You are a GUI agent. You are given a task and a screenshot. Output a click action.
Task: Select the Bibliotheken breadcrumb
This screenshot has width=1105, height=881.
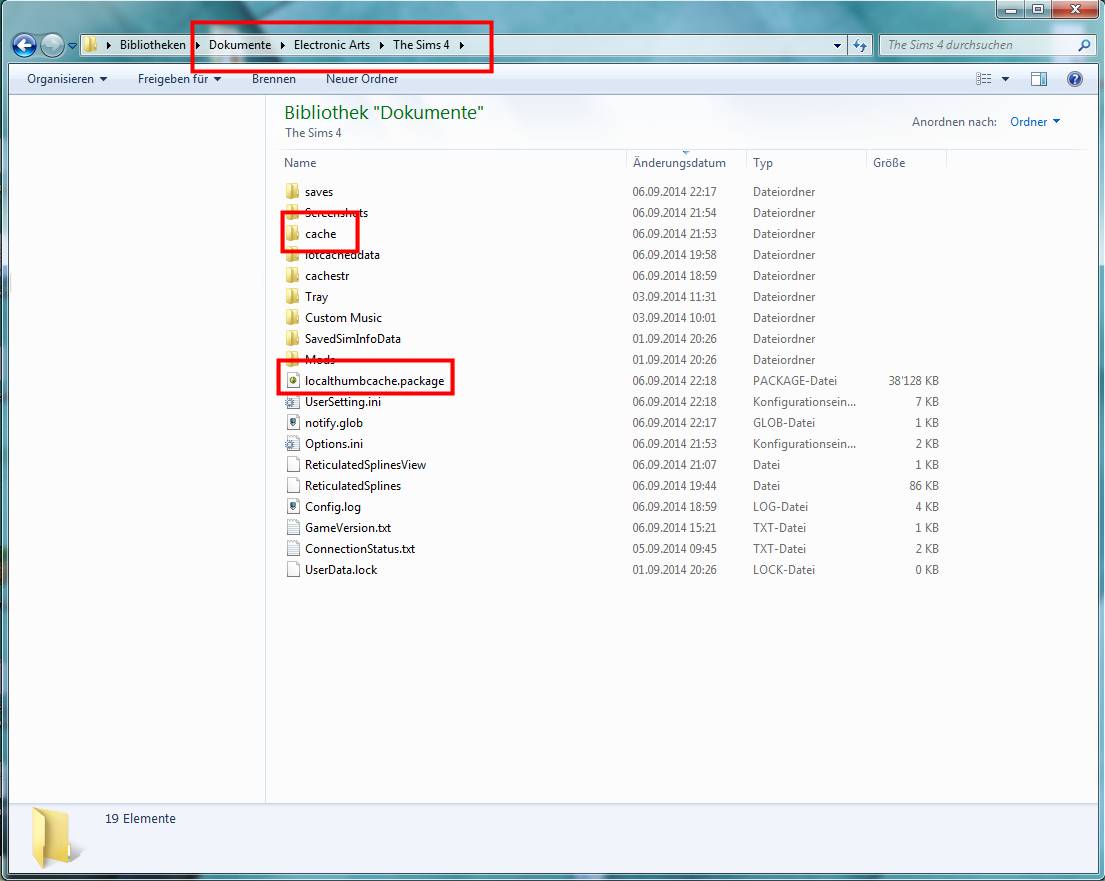(152, 44)
